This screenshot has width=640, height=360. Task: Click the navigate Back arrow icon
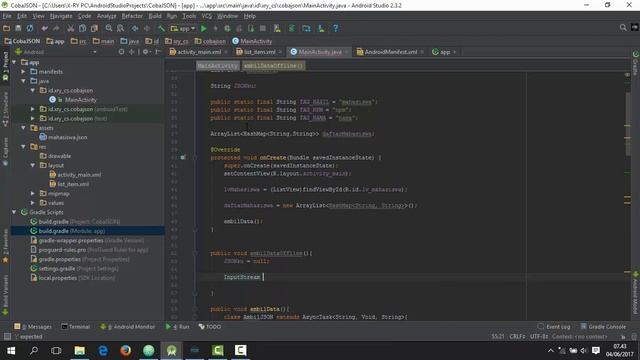(135, 28)
